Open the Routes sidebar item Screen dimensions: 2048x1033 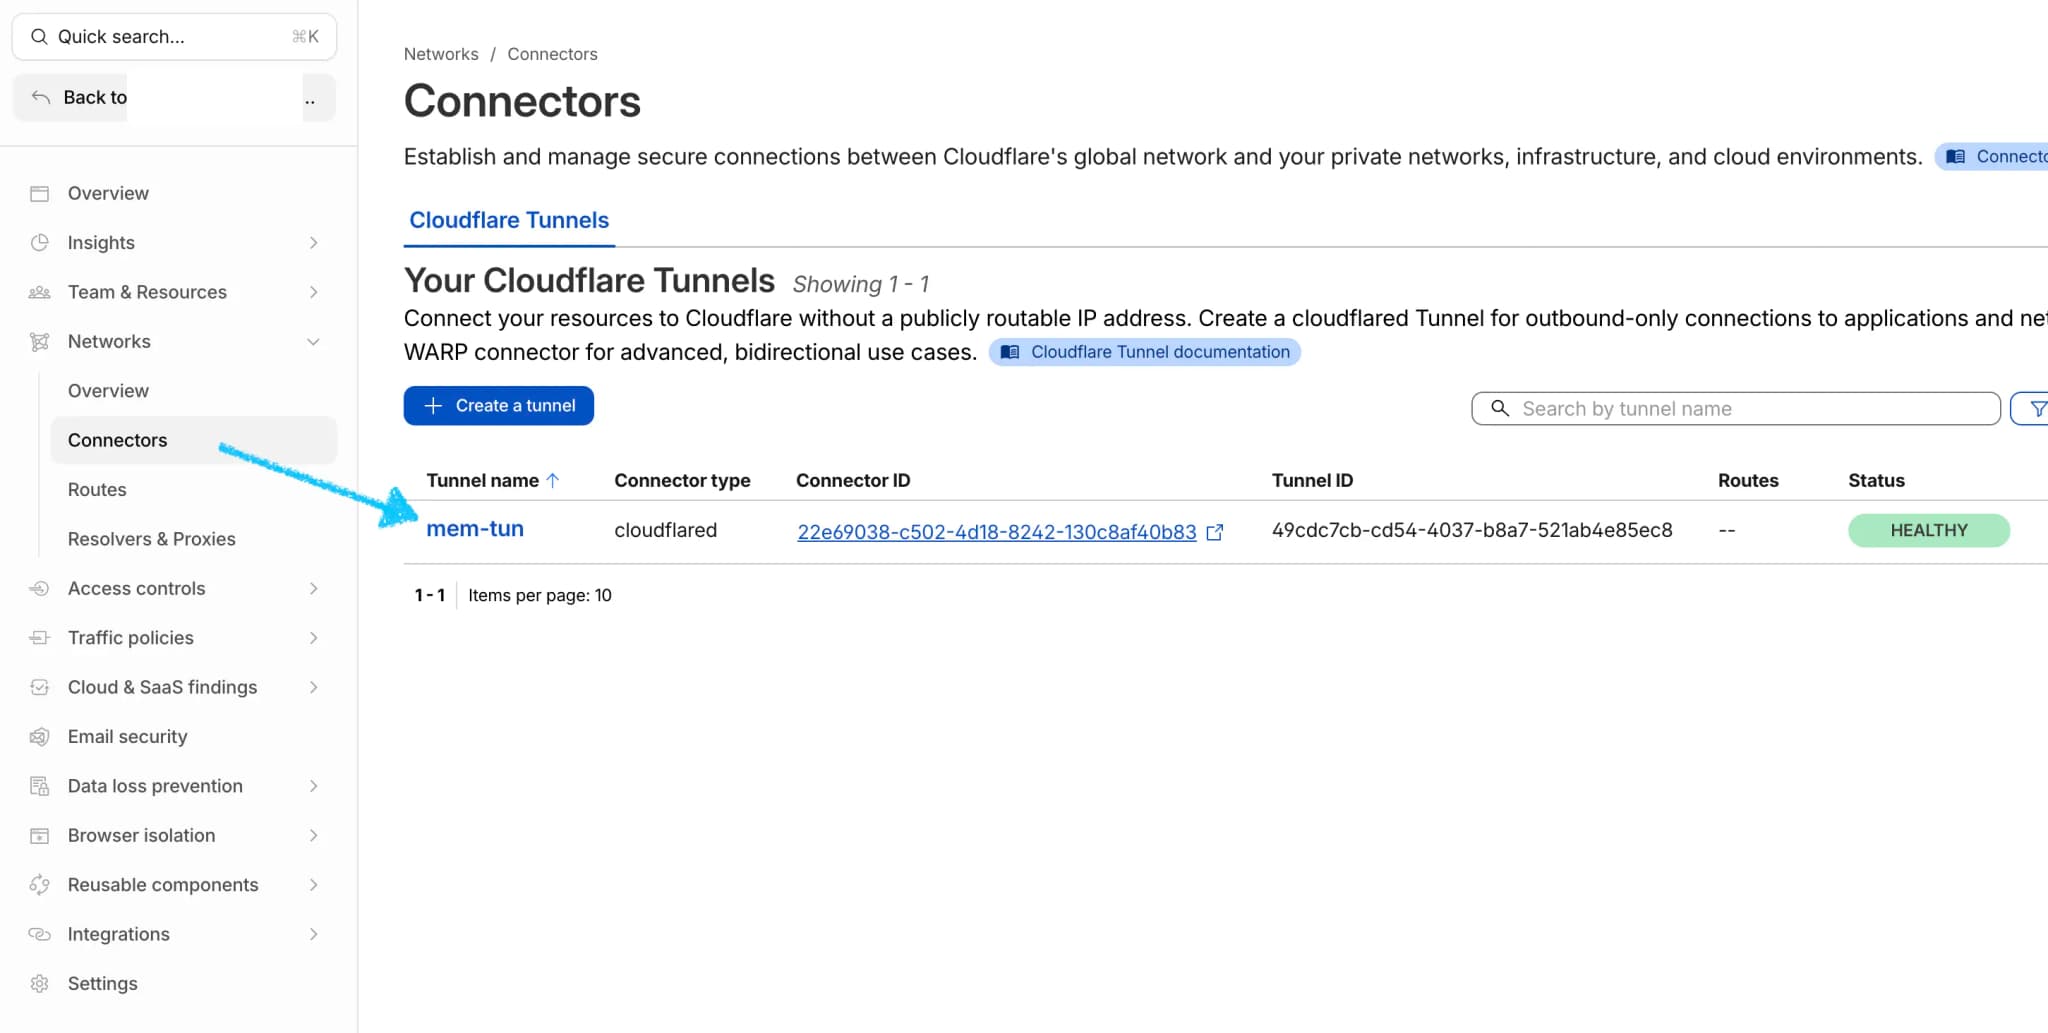click(97, 490)
